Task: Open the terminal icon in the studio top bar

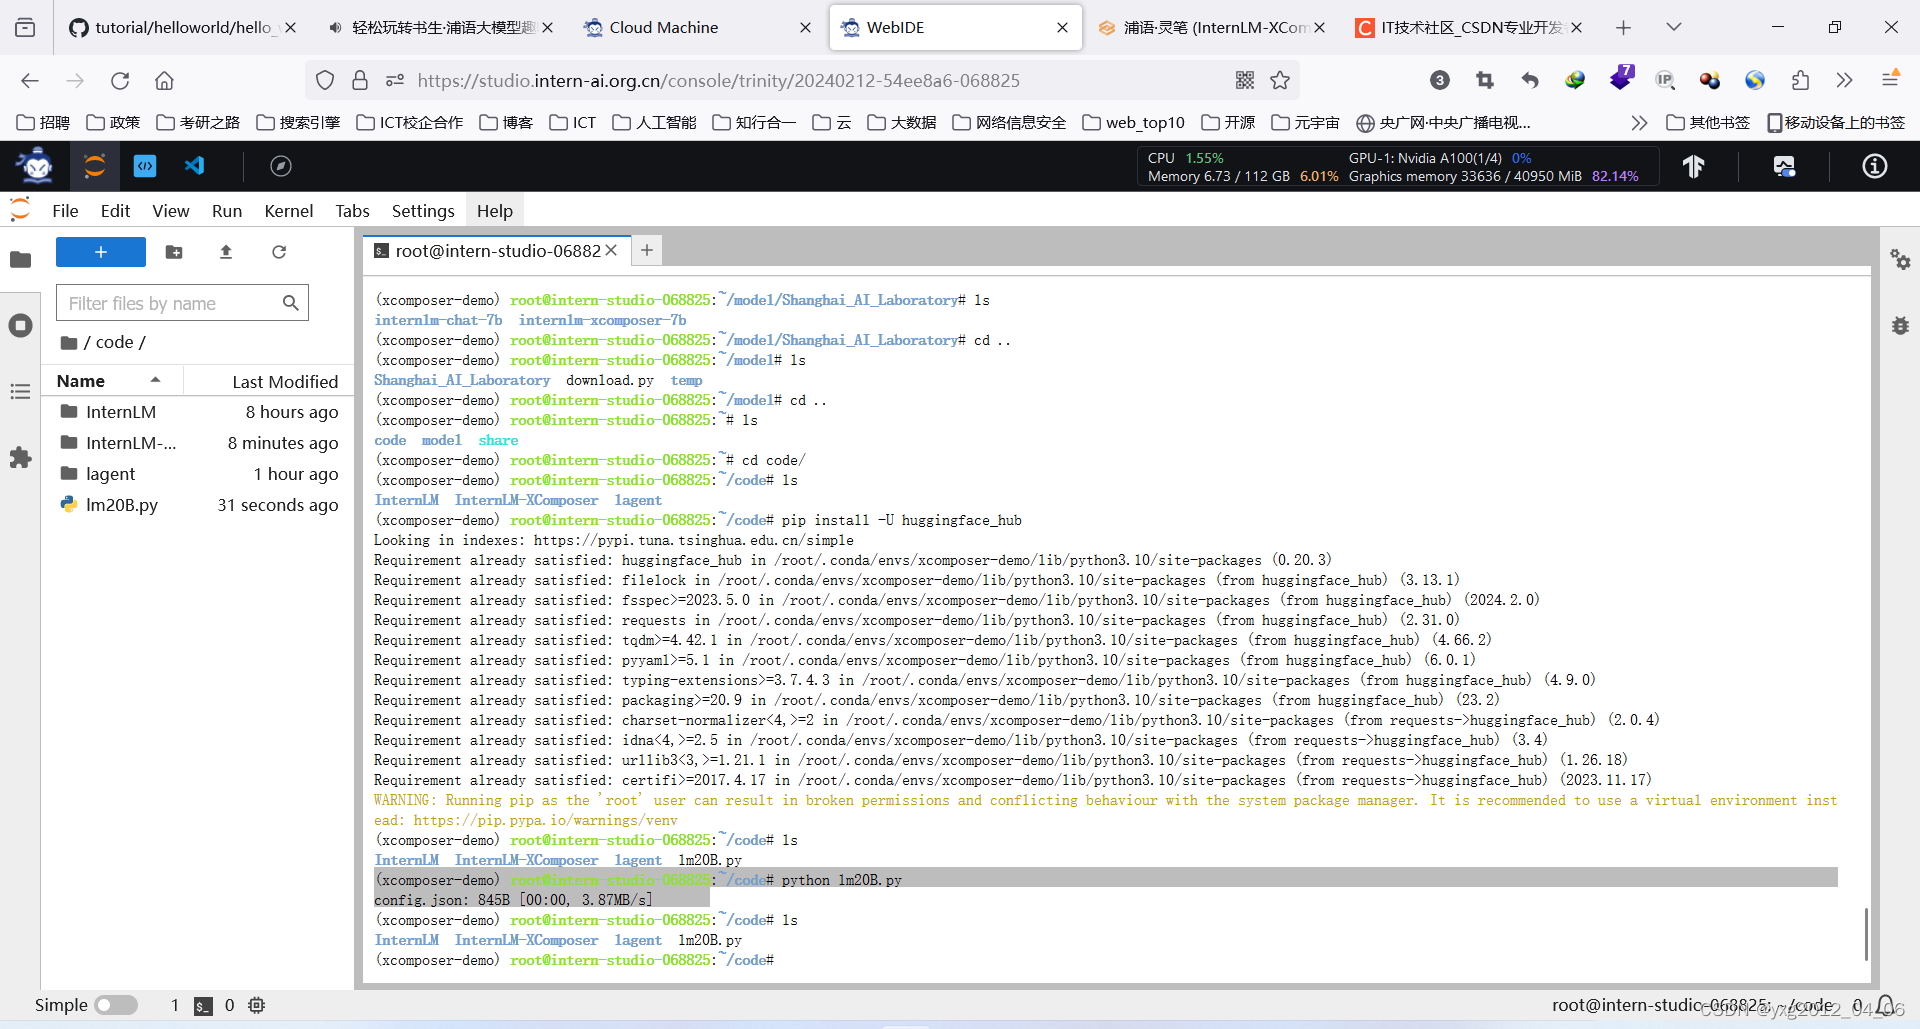Action: pos(145,166)
